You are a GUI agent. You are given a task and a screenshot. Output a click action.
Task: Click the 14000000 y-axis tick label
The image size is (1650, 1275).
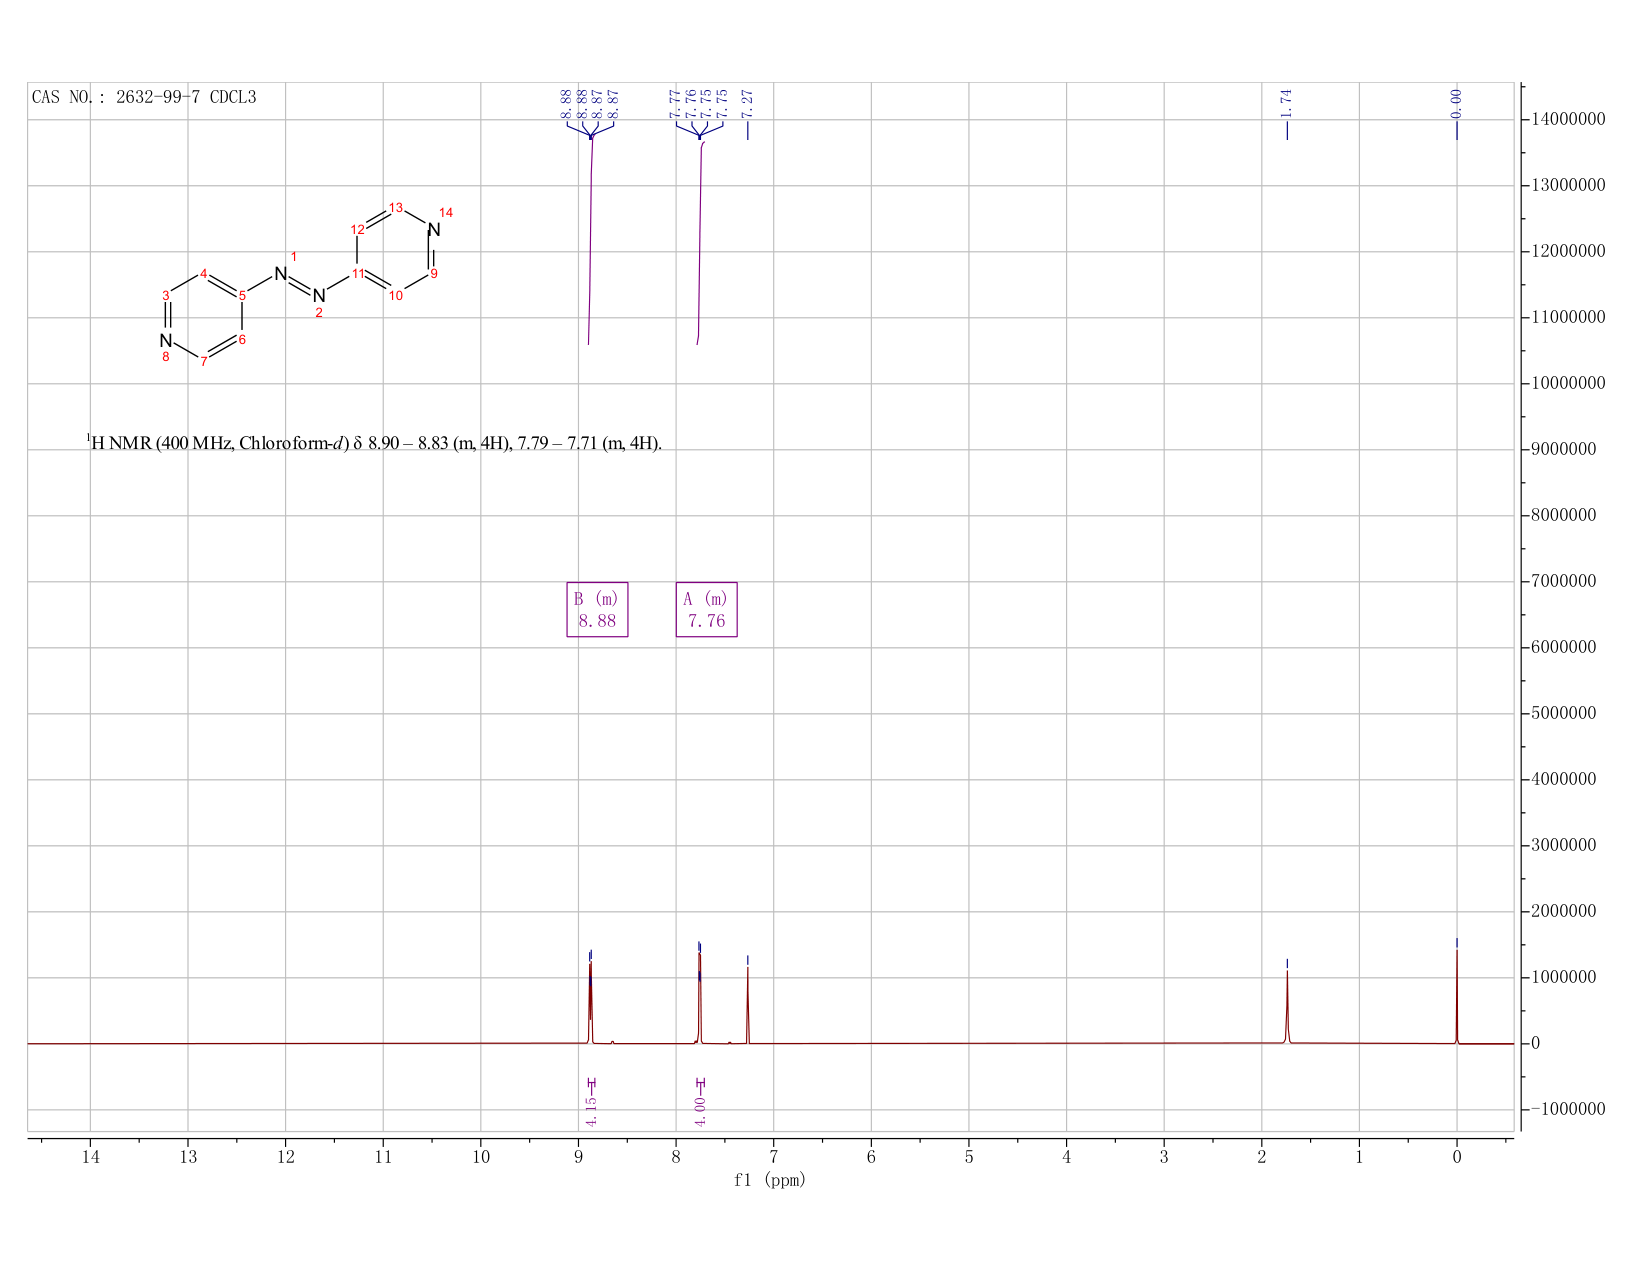tap(1567, 120)
